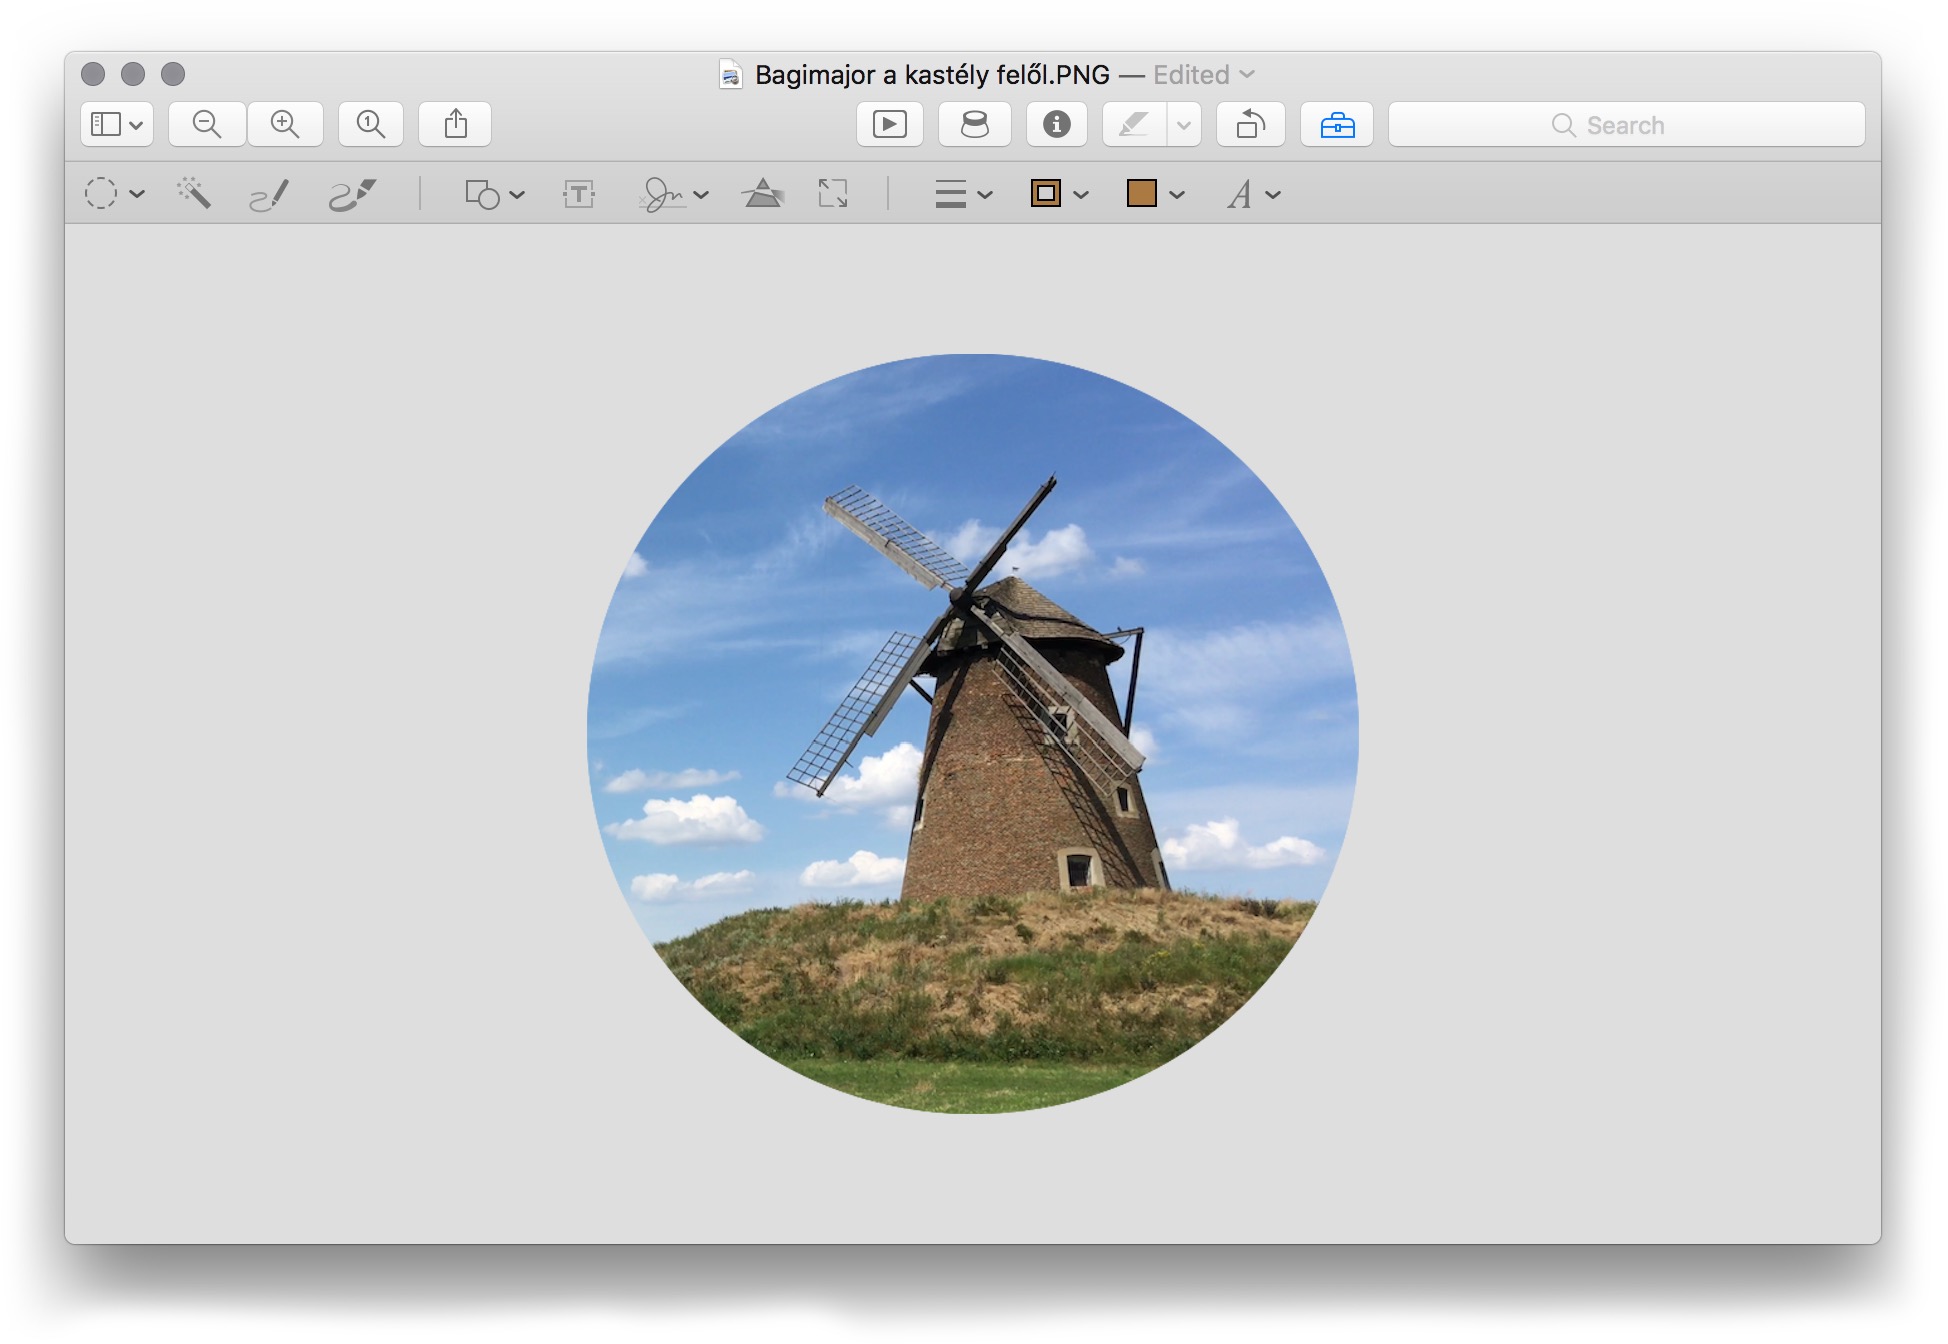Open the Shapes tool menu

[x=494, y=194]
